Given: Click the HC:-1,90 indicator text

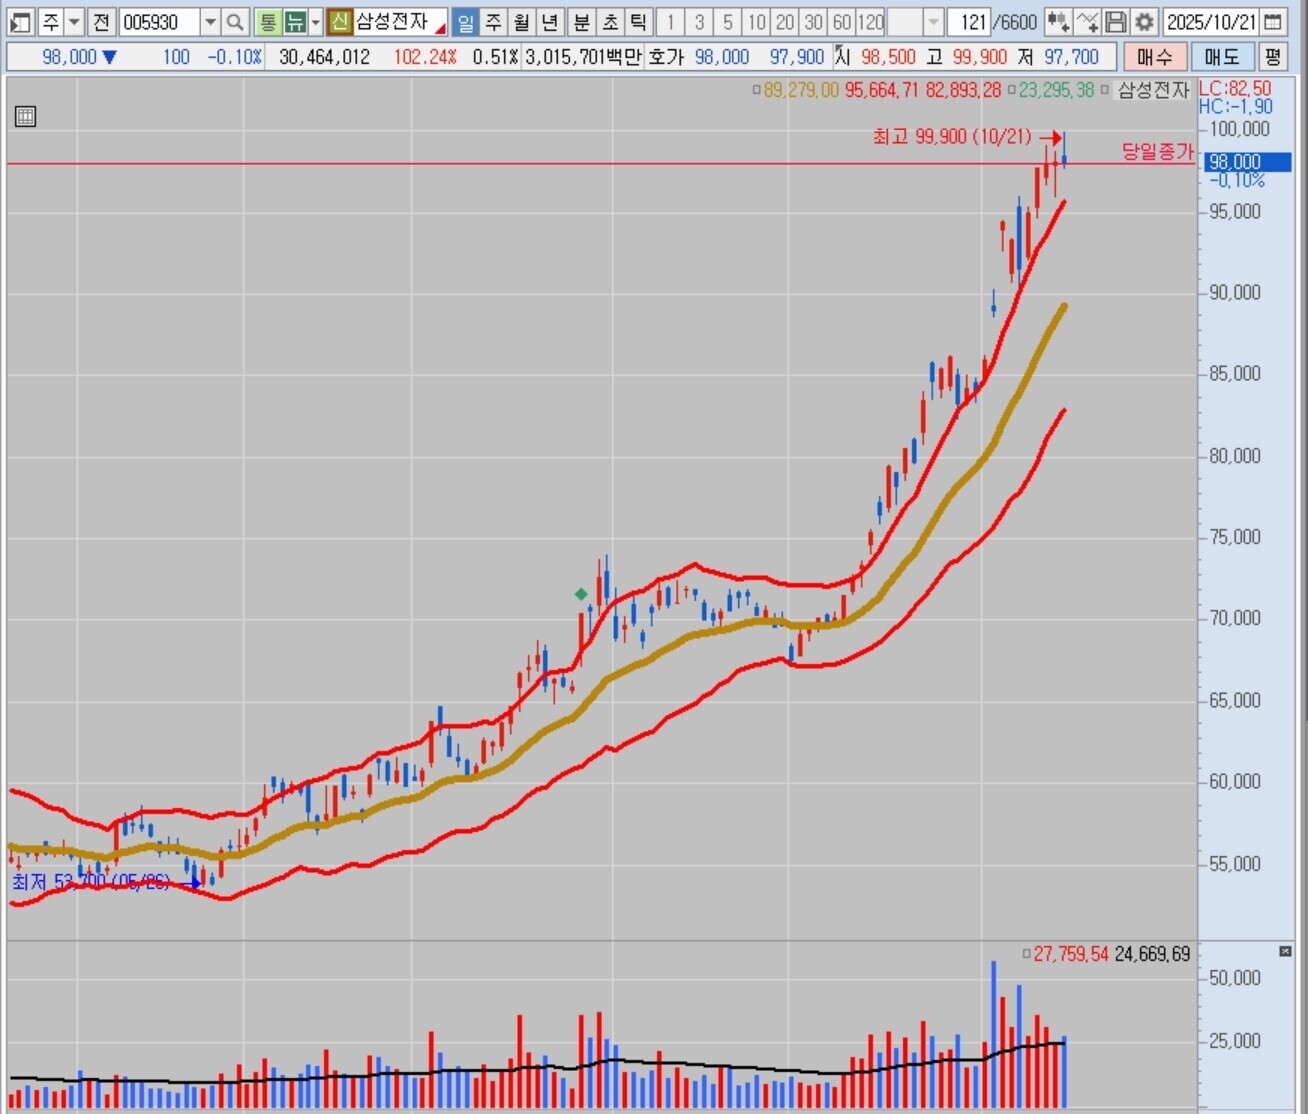Looking at the screenshot, I should [x=1236, y=106].
